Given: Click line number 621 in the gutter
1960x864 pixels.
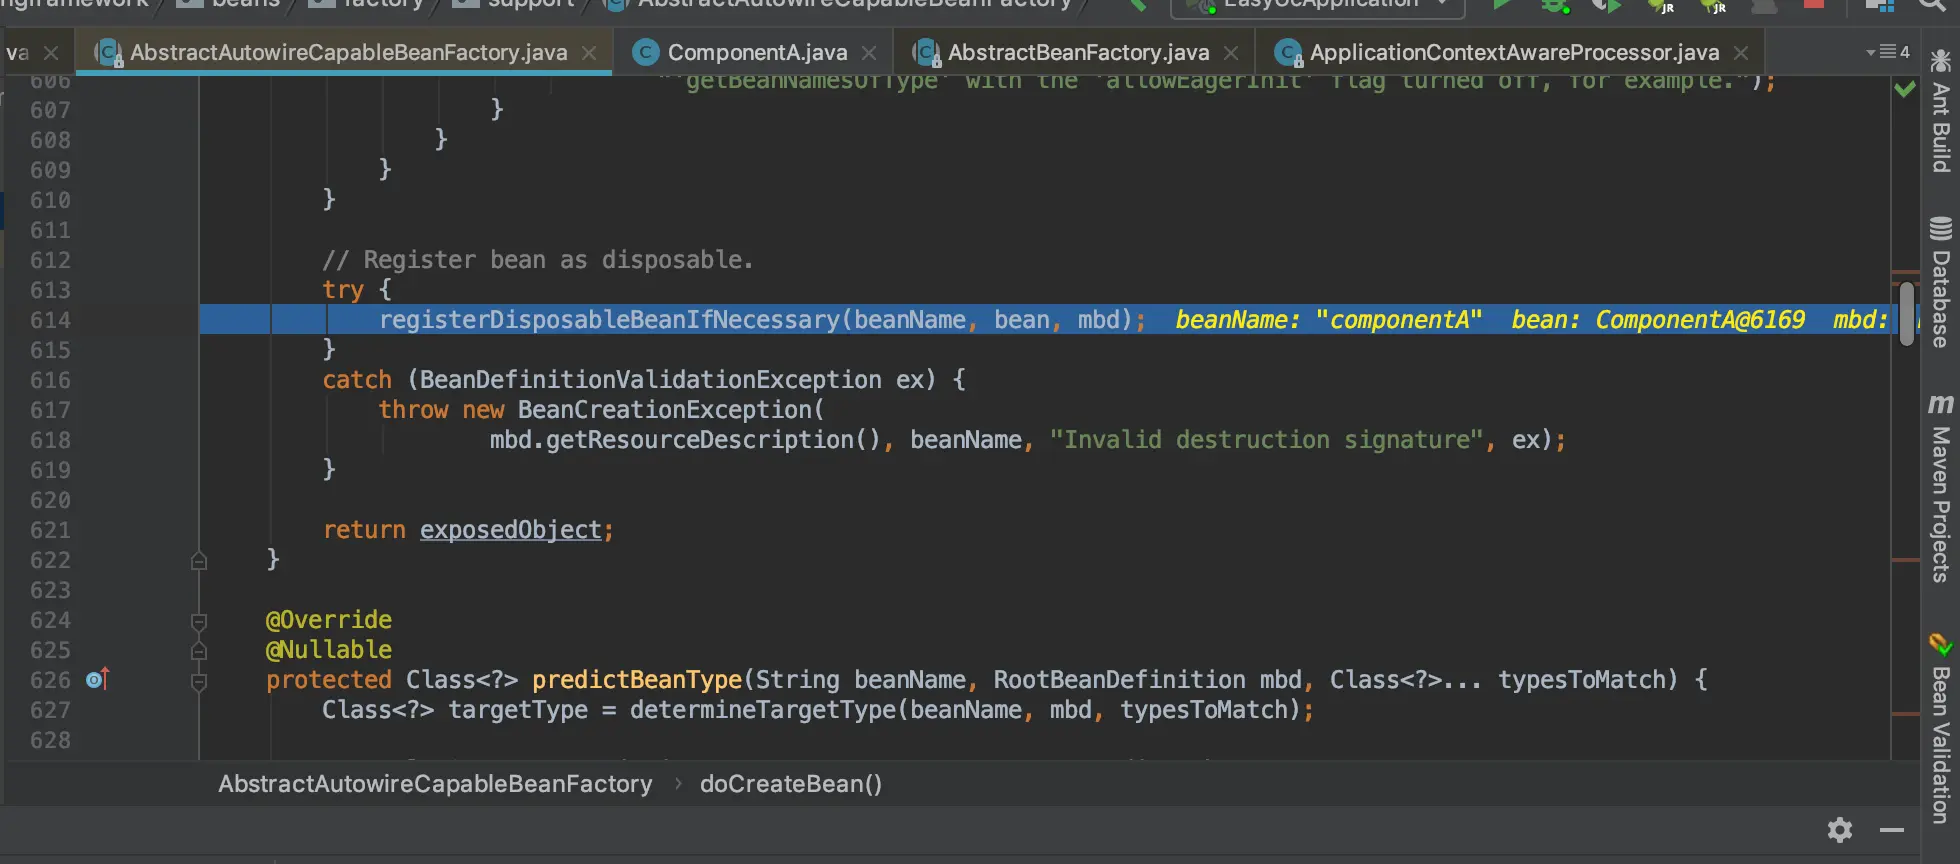Looking at the screenshot, I should point(50,530).
